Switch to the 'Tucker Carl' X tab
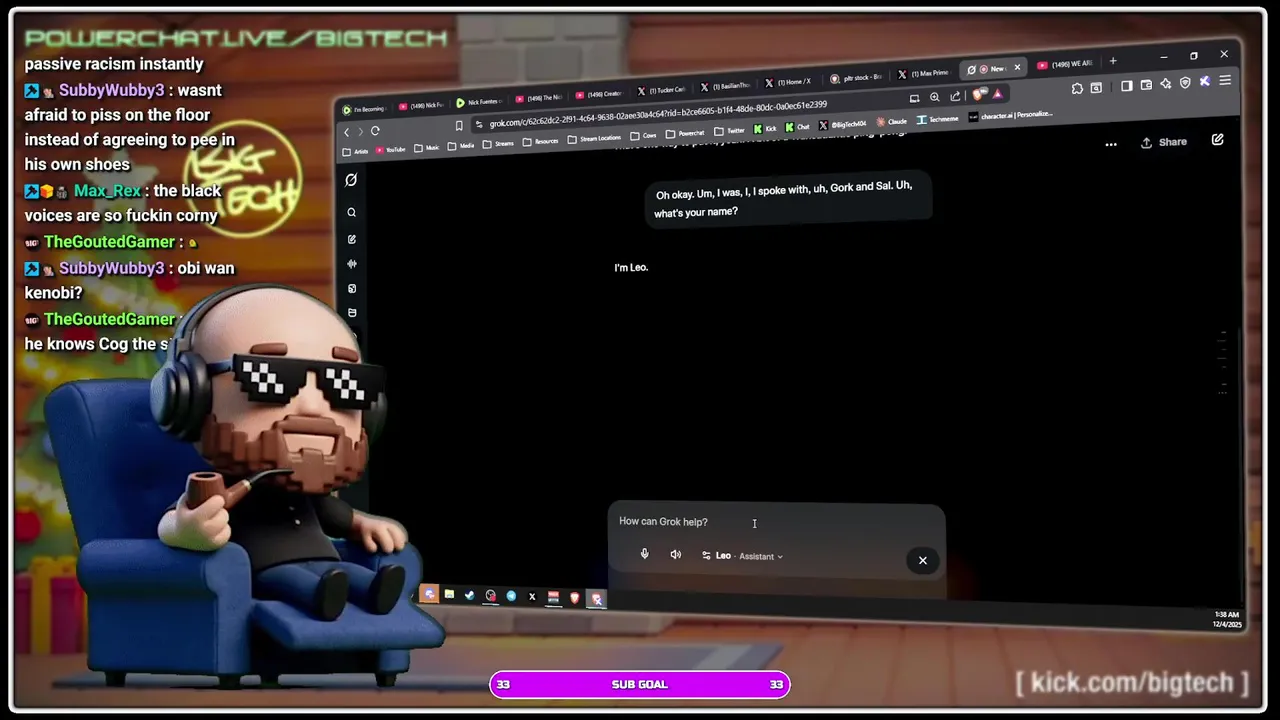 663,90
